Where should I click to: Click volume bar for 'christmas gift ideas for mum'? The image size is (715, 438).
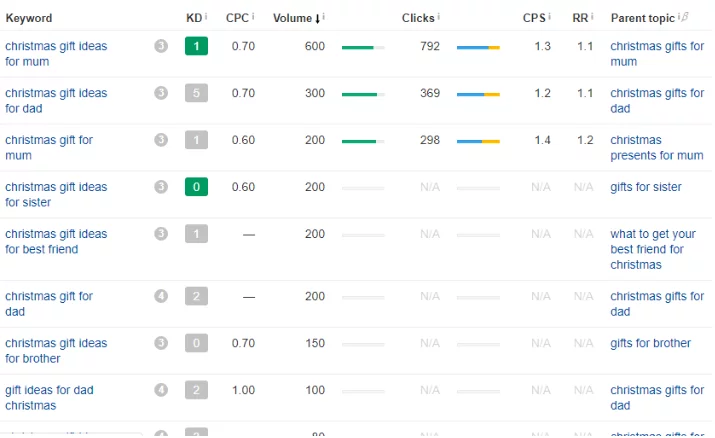[x=363, y=47]
